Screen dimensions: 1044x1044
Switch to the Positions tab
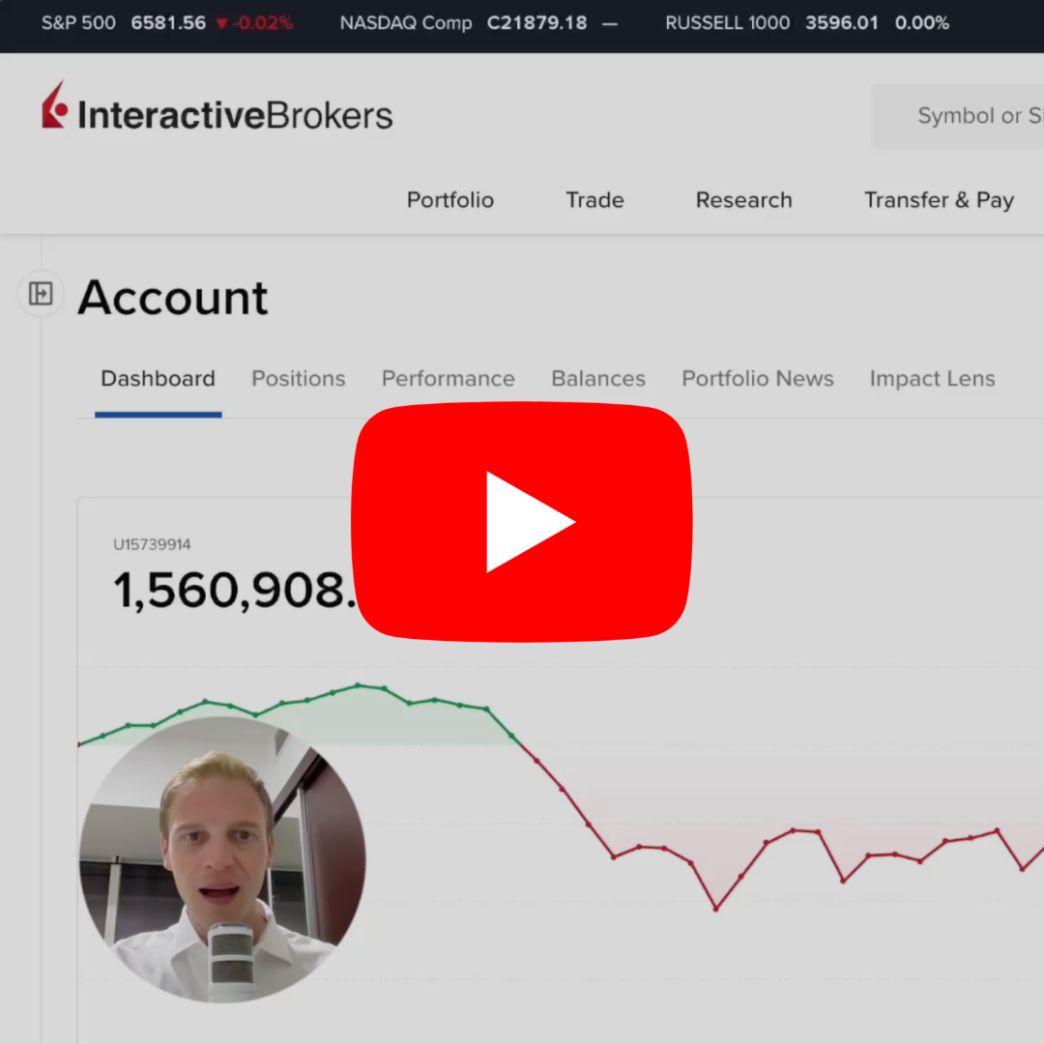coord(298,379)
